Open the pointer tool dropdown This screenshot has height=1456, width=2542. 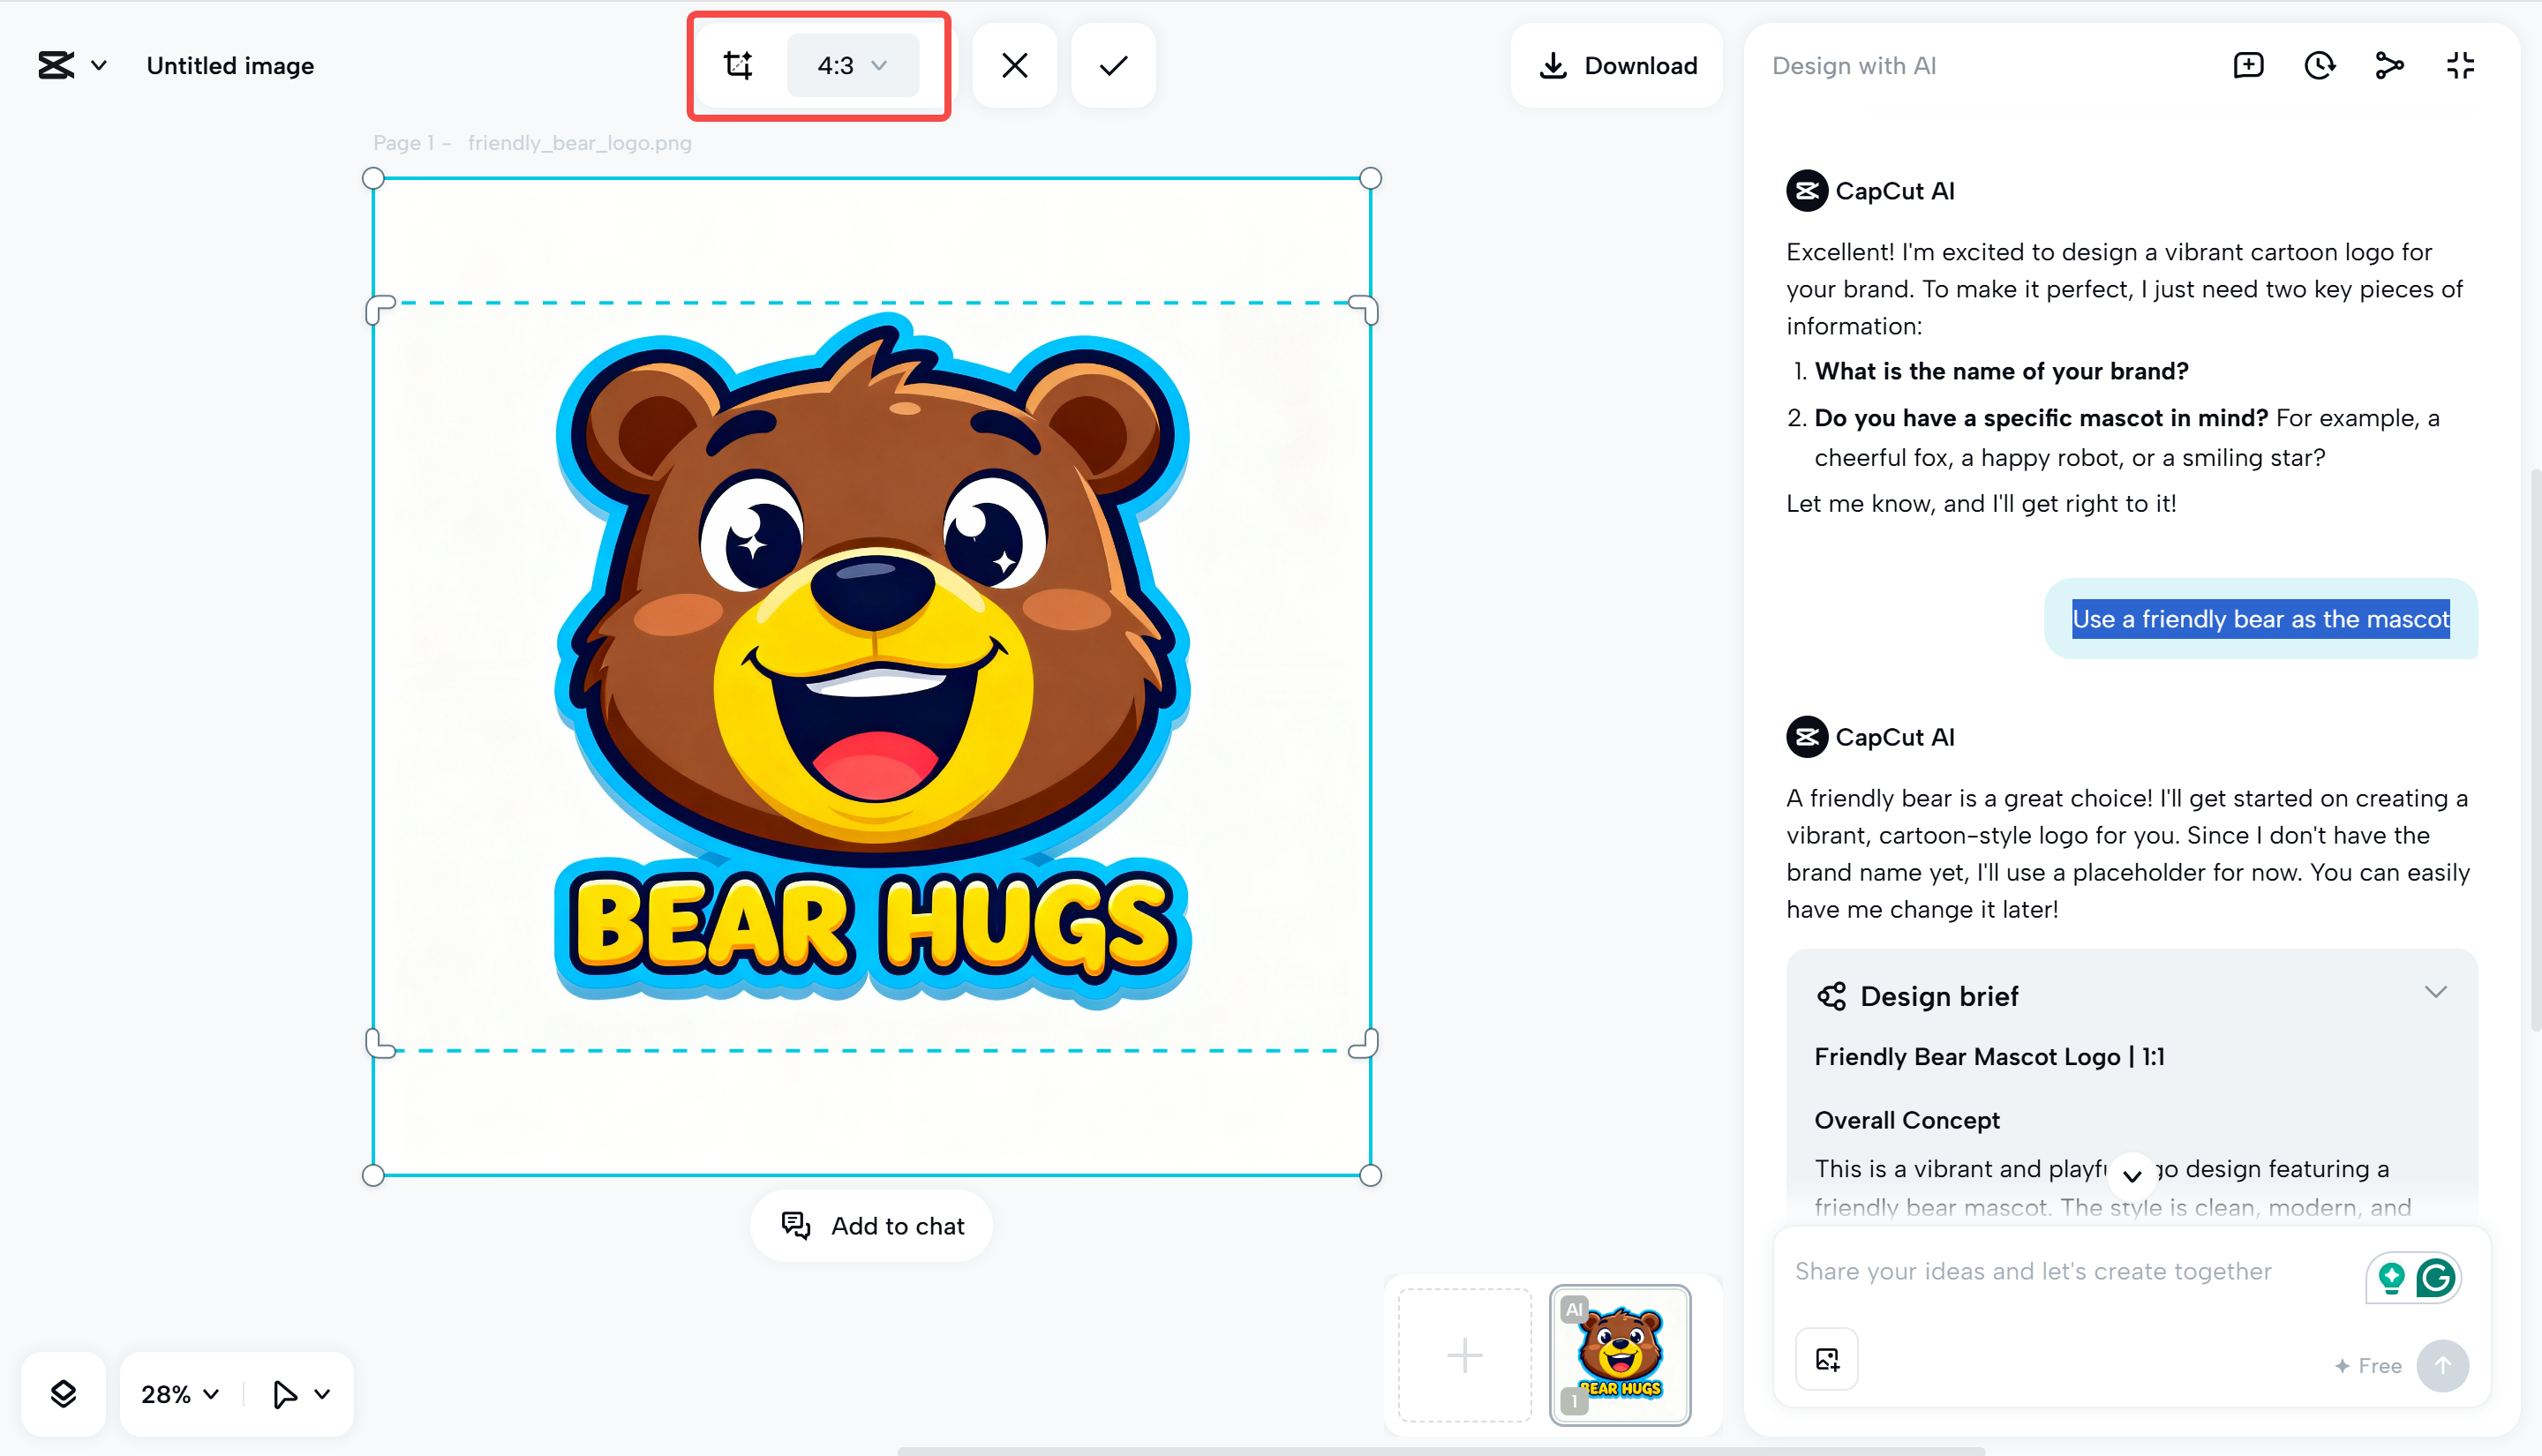coord(300,1393)
